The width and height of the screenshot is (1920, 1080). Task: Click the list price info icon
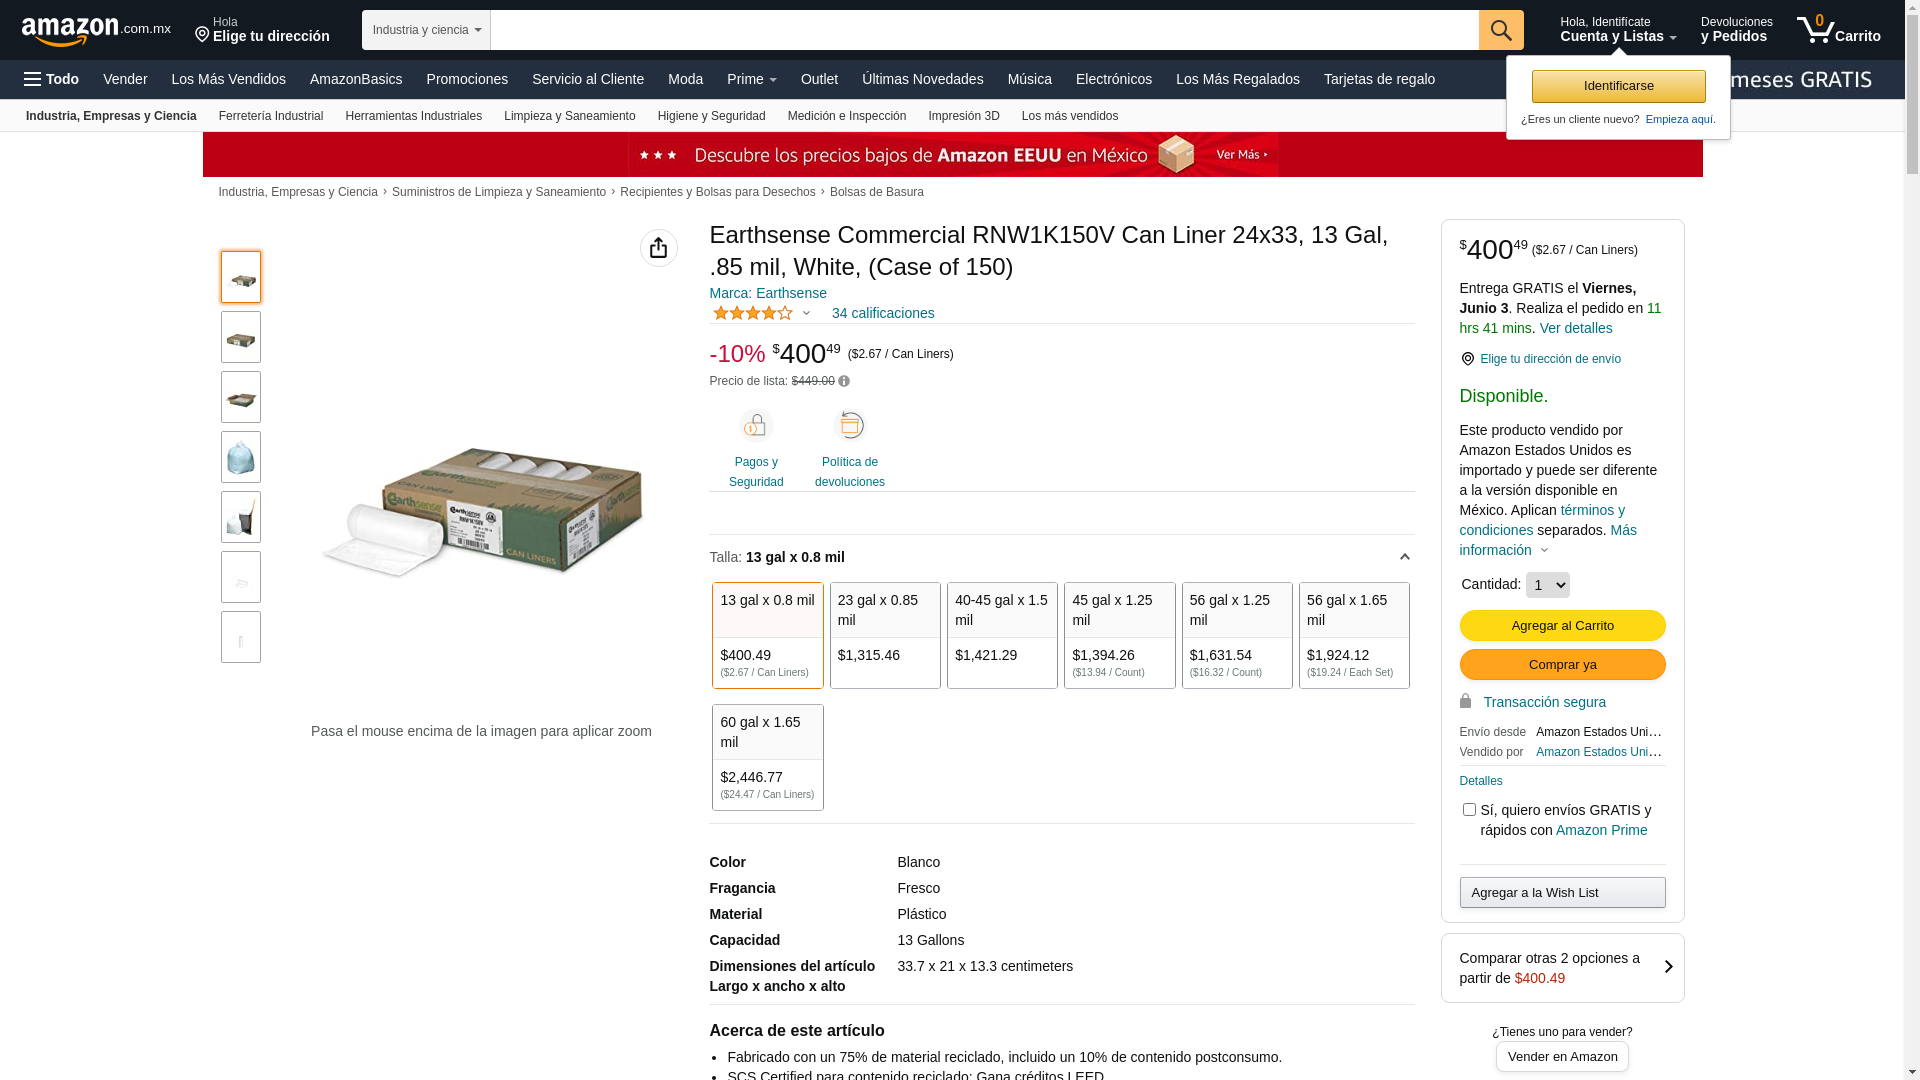click(x=844, y=381)
